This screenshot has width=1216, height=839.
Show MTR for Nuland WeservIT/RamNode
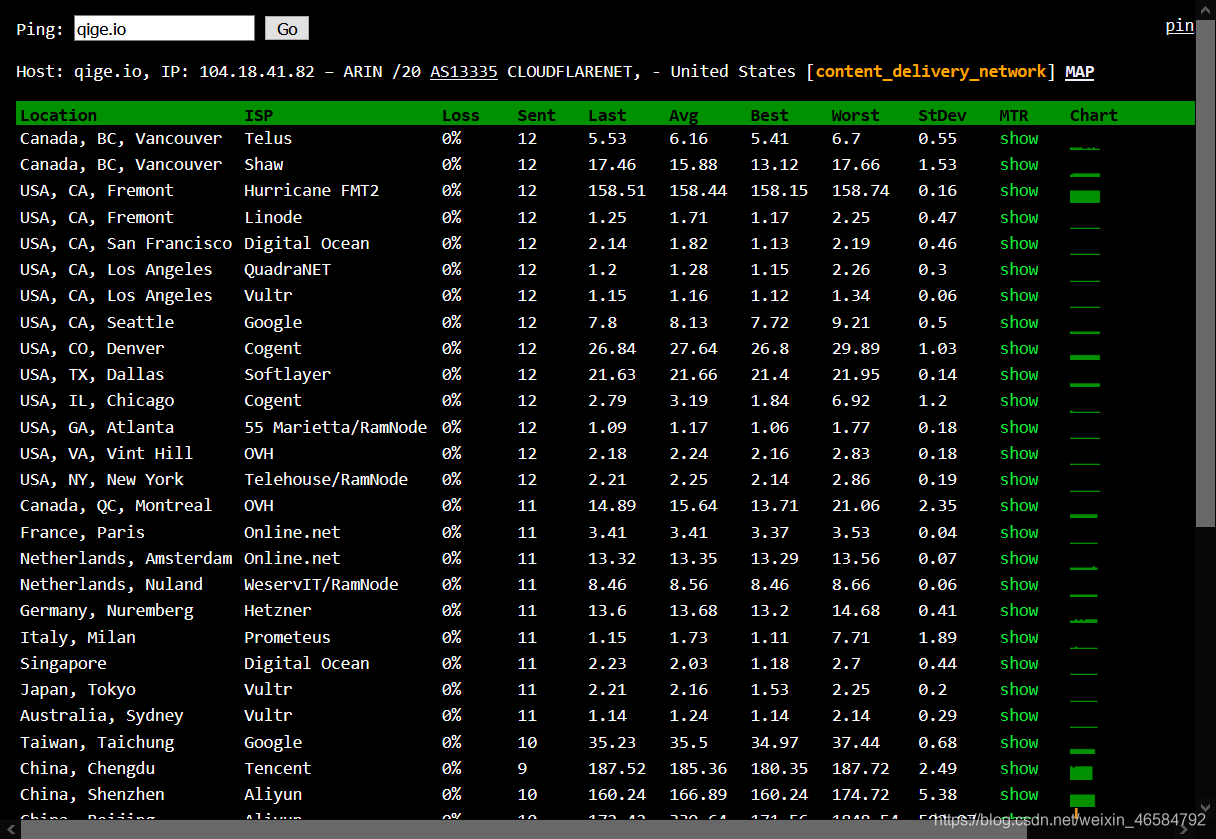(x=1019, y=584)
